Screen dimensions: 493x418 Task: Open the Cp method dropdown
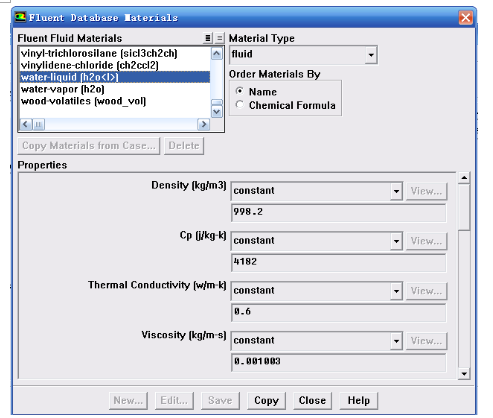coord(396,241)
